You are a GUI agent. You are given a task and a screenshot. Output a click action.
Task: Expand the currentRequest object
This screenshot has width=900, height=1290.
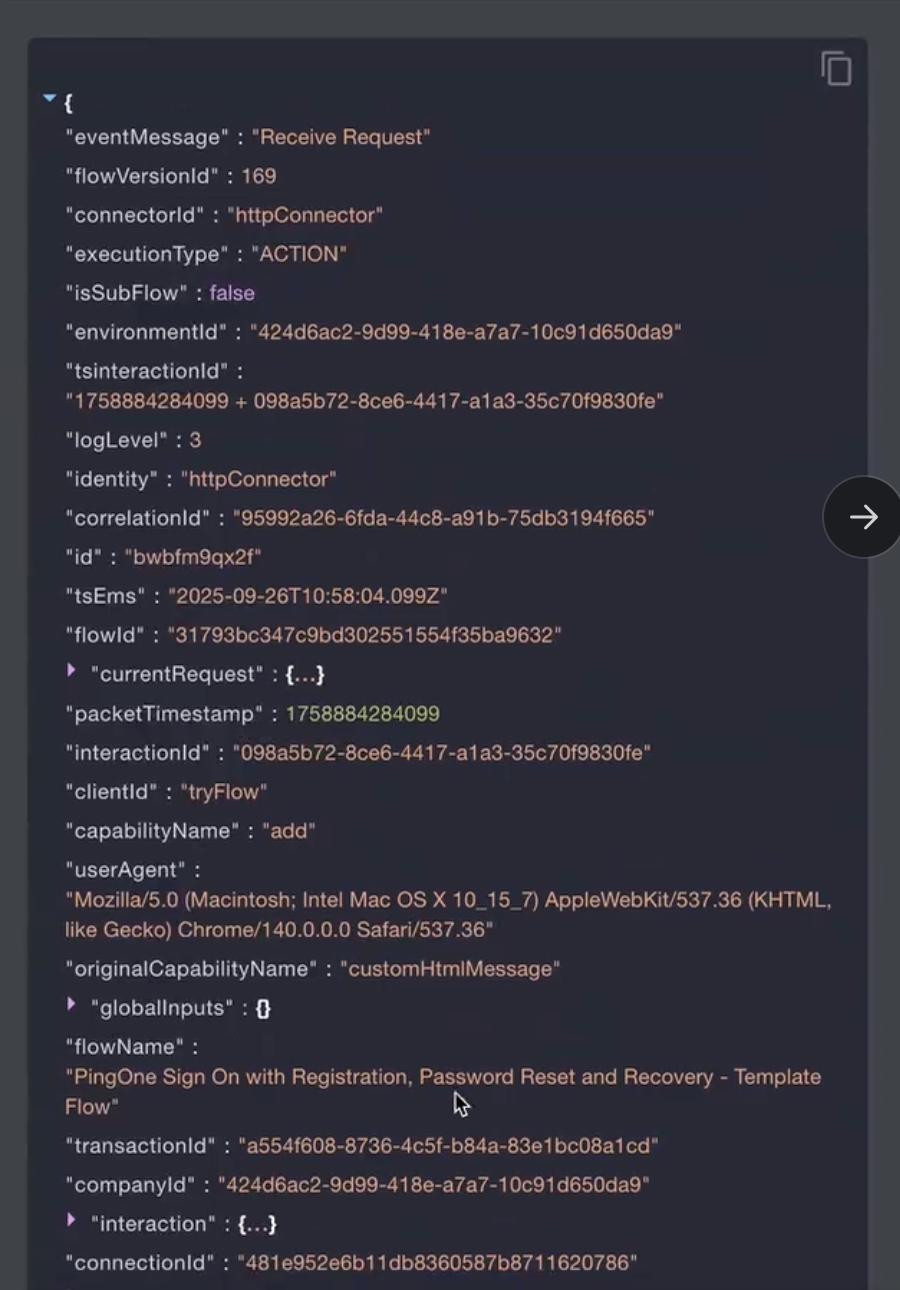click(x=71, y=672)
